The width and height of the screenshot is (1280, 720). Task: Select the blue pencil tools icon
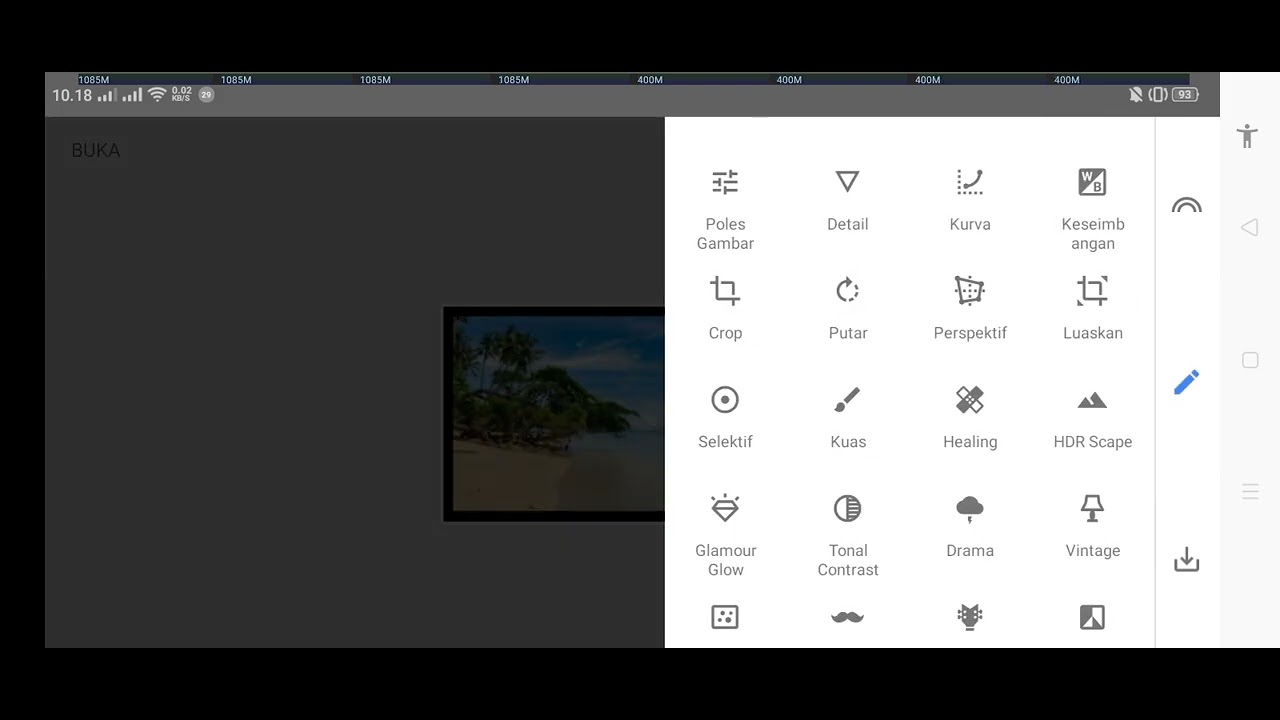(1187, 382)
